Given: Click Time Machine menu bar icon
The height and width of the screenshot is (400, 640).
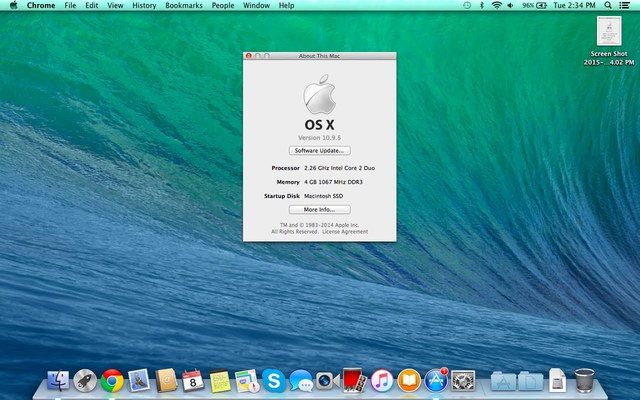Looking at the screenshot, I should pyautogui.click(x=467, y=5).
